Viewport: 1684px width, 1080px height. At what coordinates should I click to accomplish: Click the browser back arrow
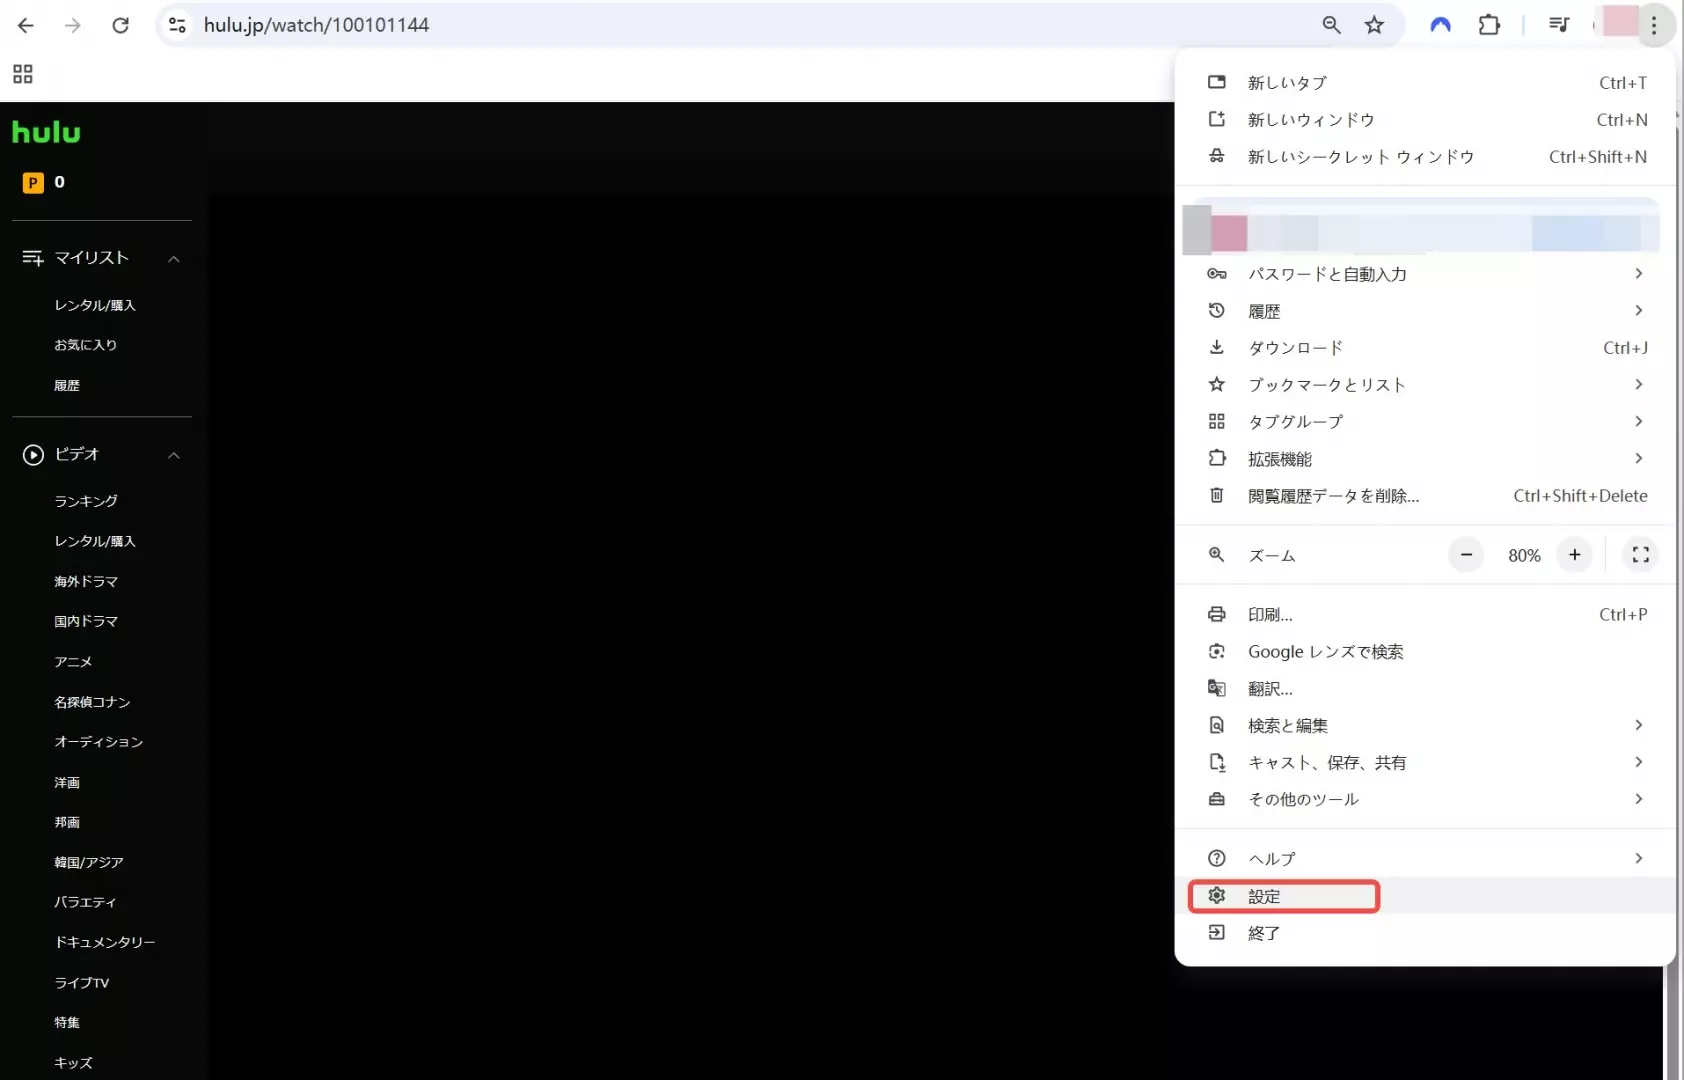[x=26, y=25]
